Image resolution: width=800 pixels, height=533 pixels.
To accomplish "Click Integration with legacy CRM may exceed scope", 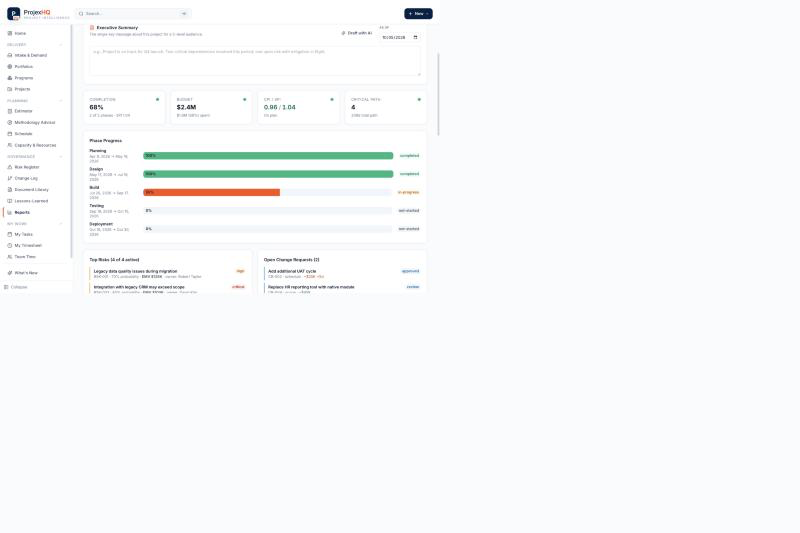I will (139, 287).
